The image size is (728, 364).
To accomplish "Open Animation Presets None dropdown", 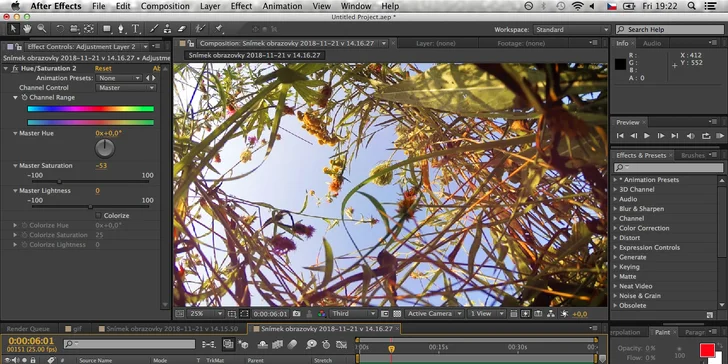I will [x=118, y=78].
